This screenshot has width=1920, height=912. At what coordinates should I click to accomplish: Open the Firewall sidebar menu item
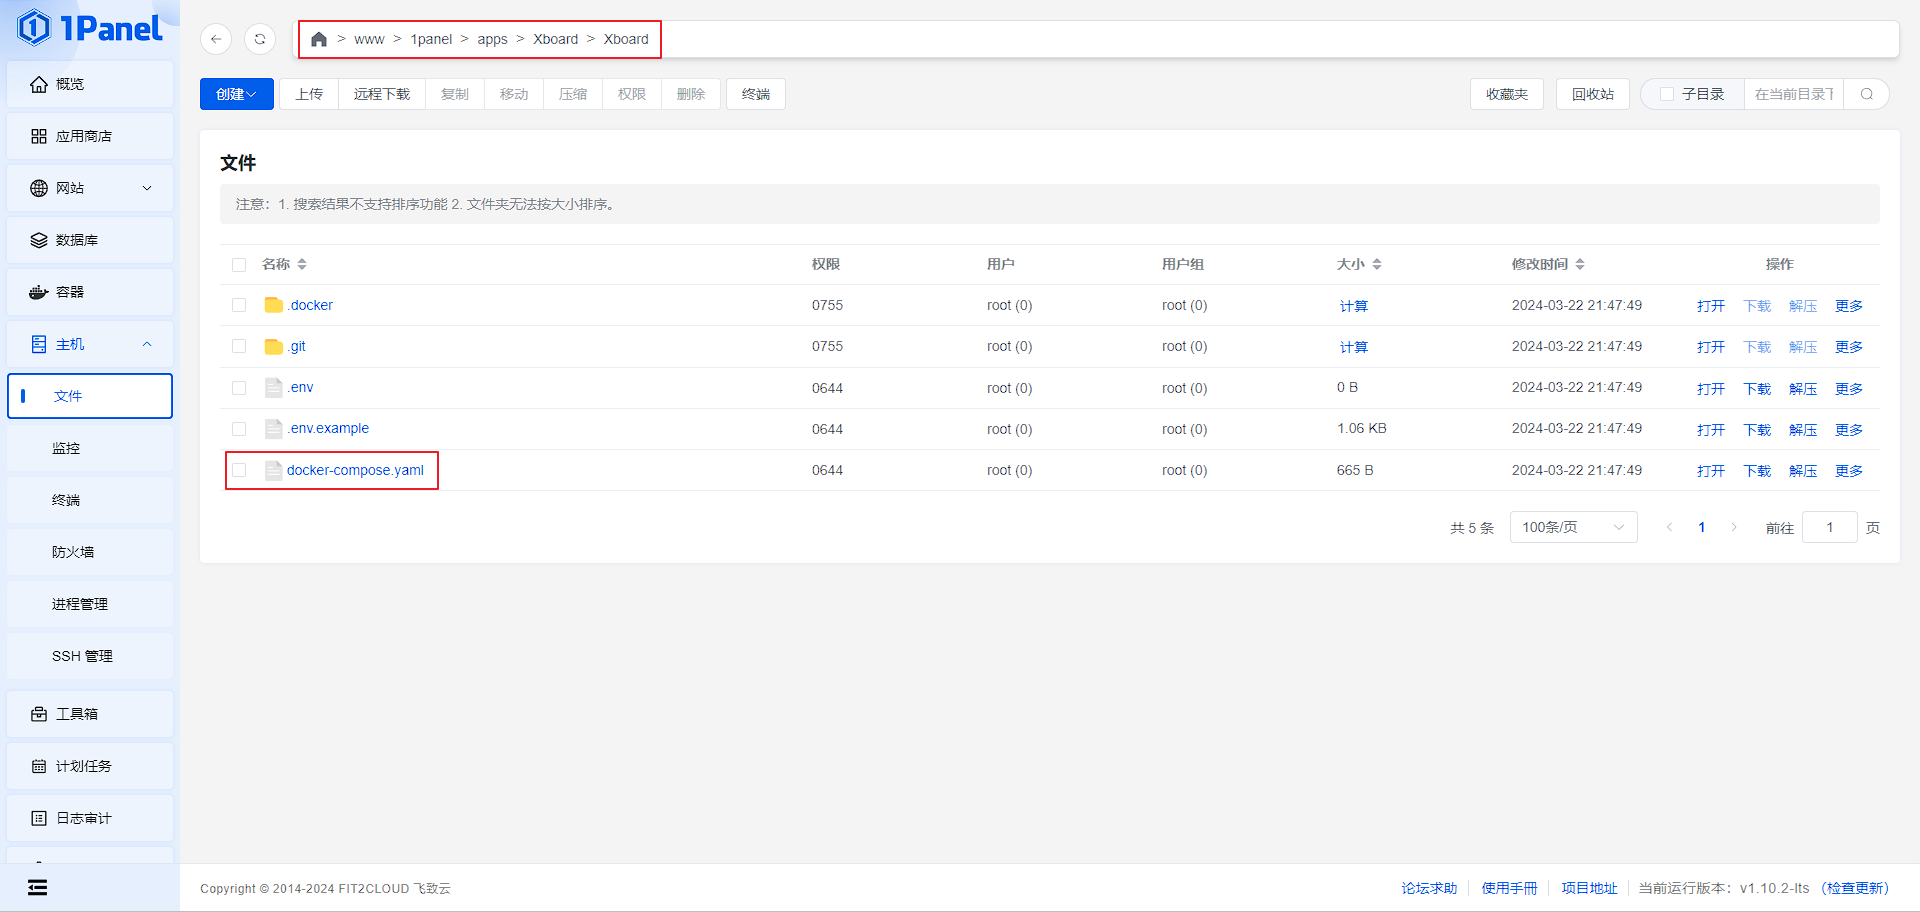(73, 552)
